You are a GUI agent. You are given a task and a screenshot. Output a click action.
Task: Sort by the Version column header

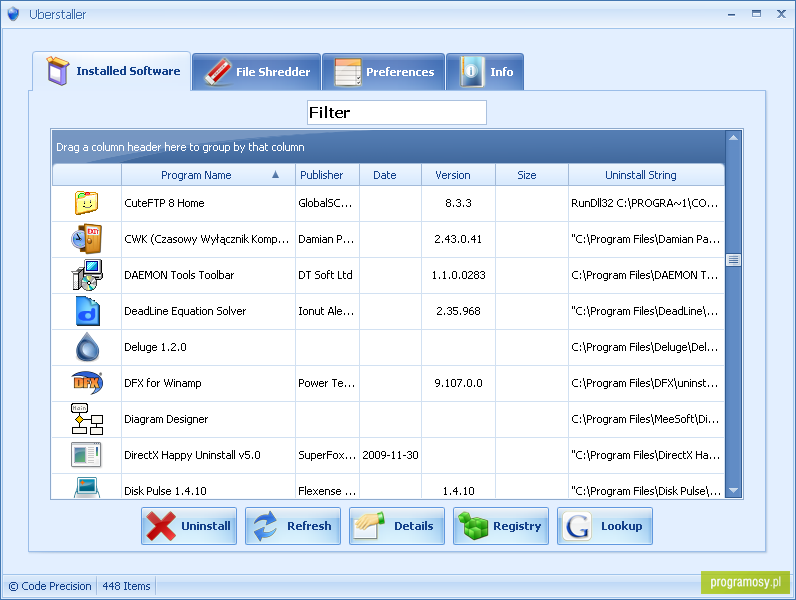(x=458, y=175)
